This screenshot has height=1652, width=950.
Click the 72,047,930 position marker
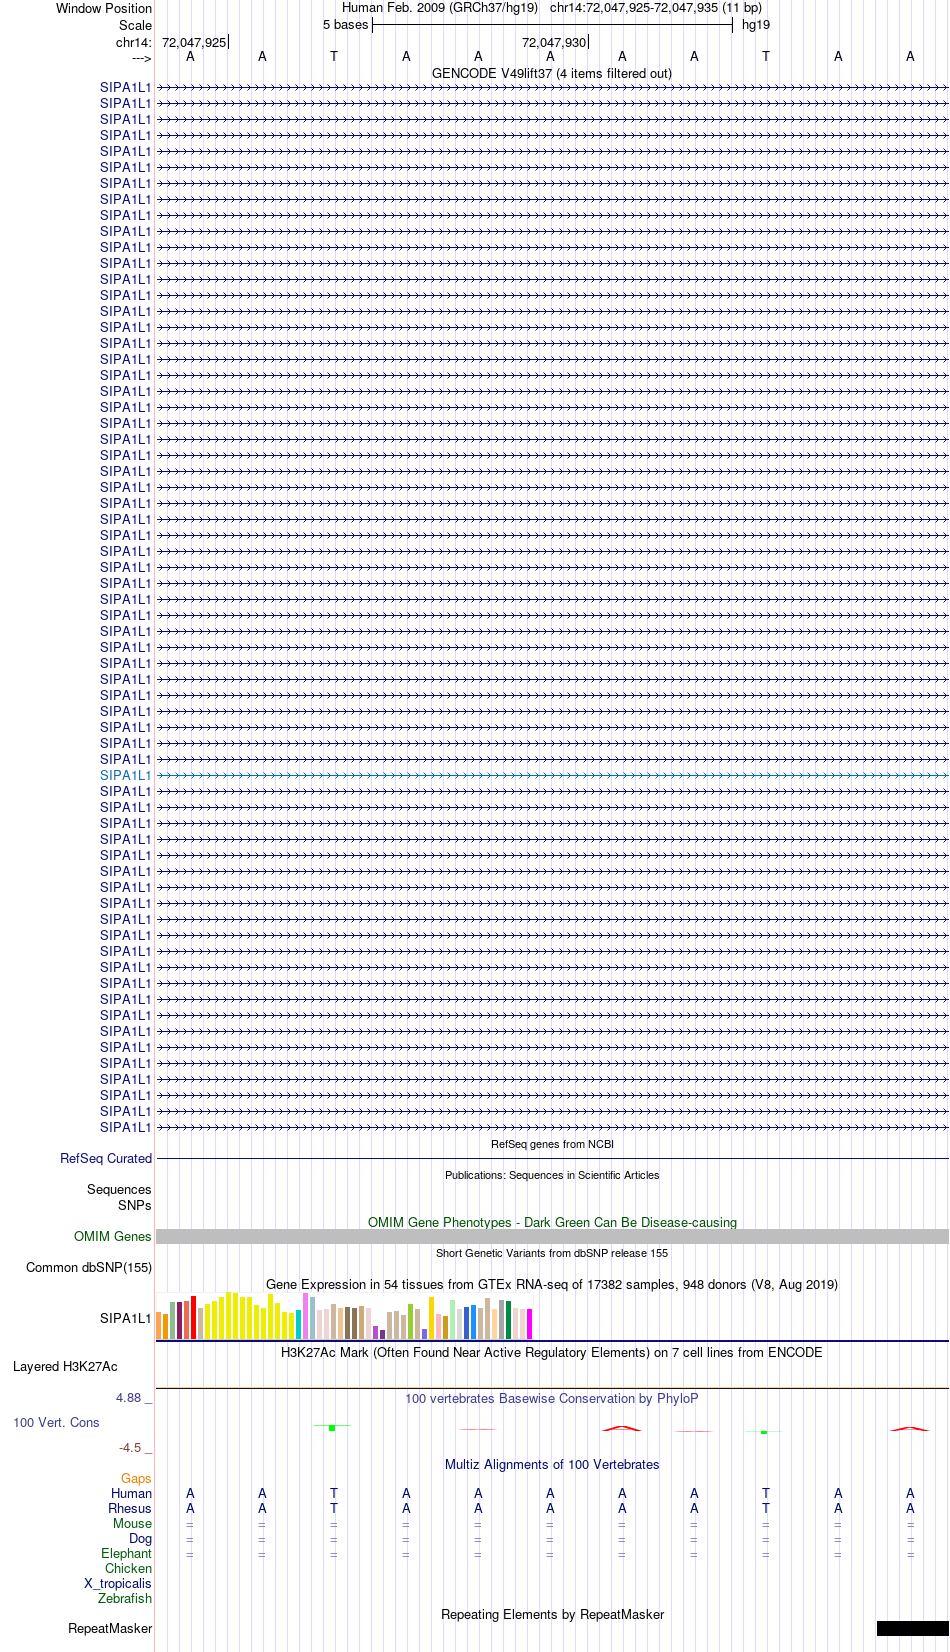554,42
